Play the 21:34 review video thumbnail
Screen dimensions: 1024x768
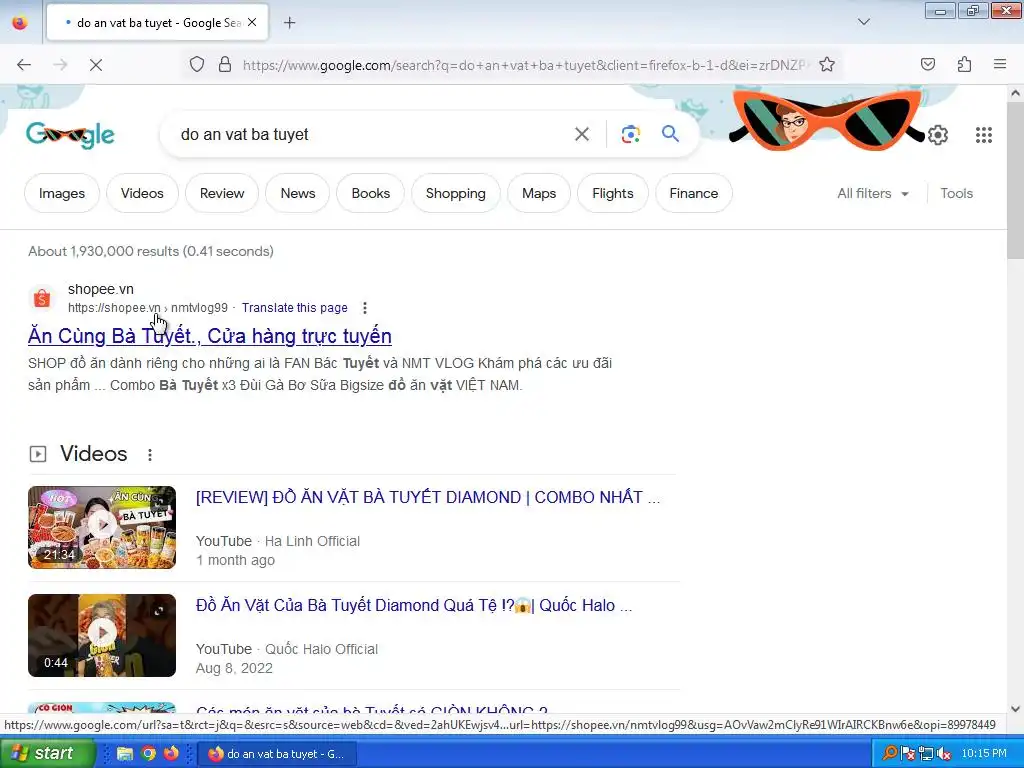[x=102, y=527]
